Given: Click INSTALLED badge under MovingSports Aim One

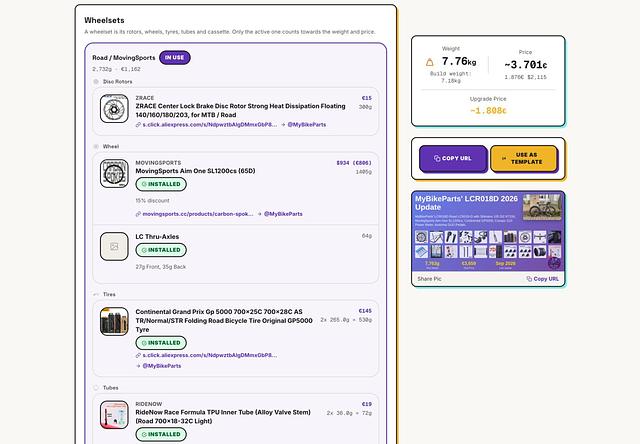Looking at the screenshot, I should click(x=161, y=184).
